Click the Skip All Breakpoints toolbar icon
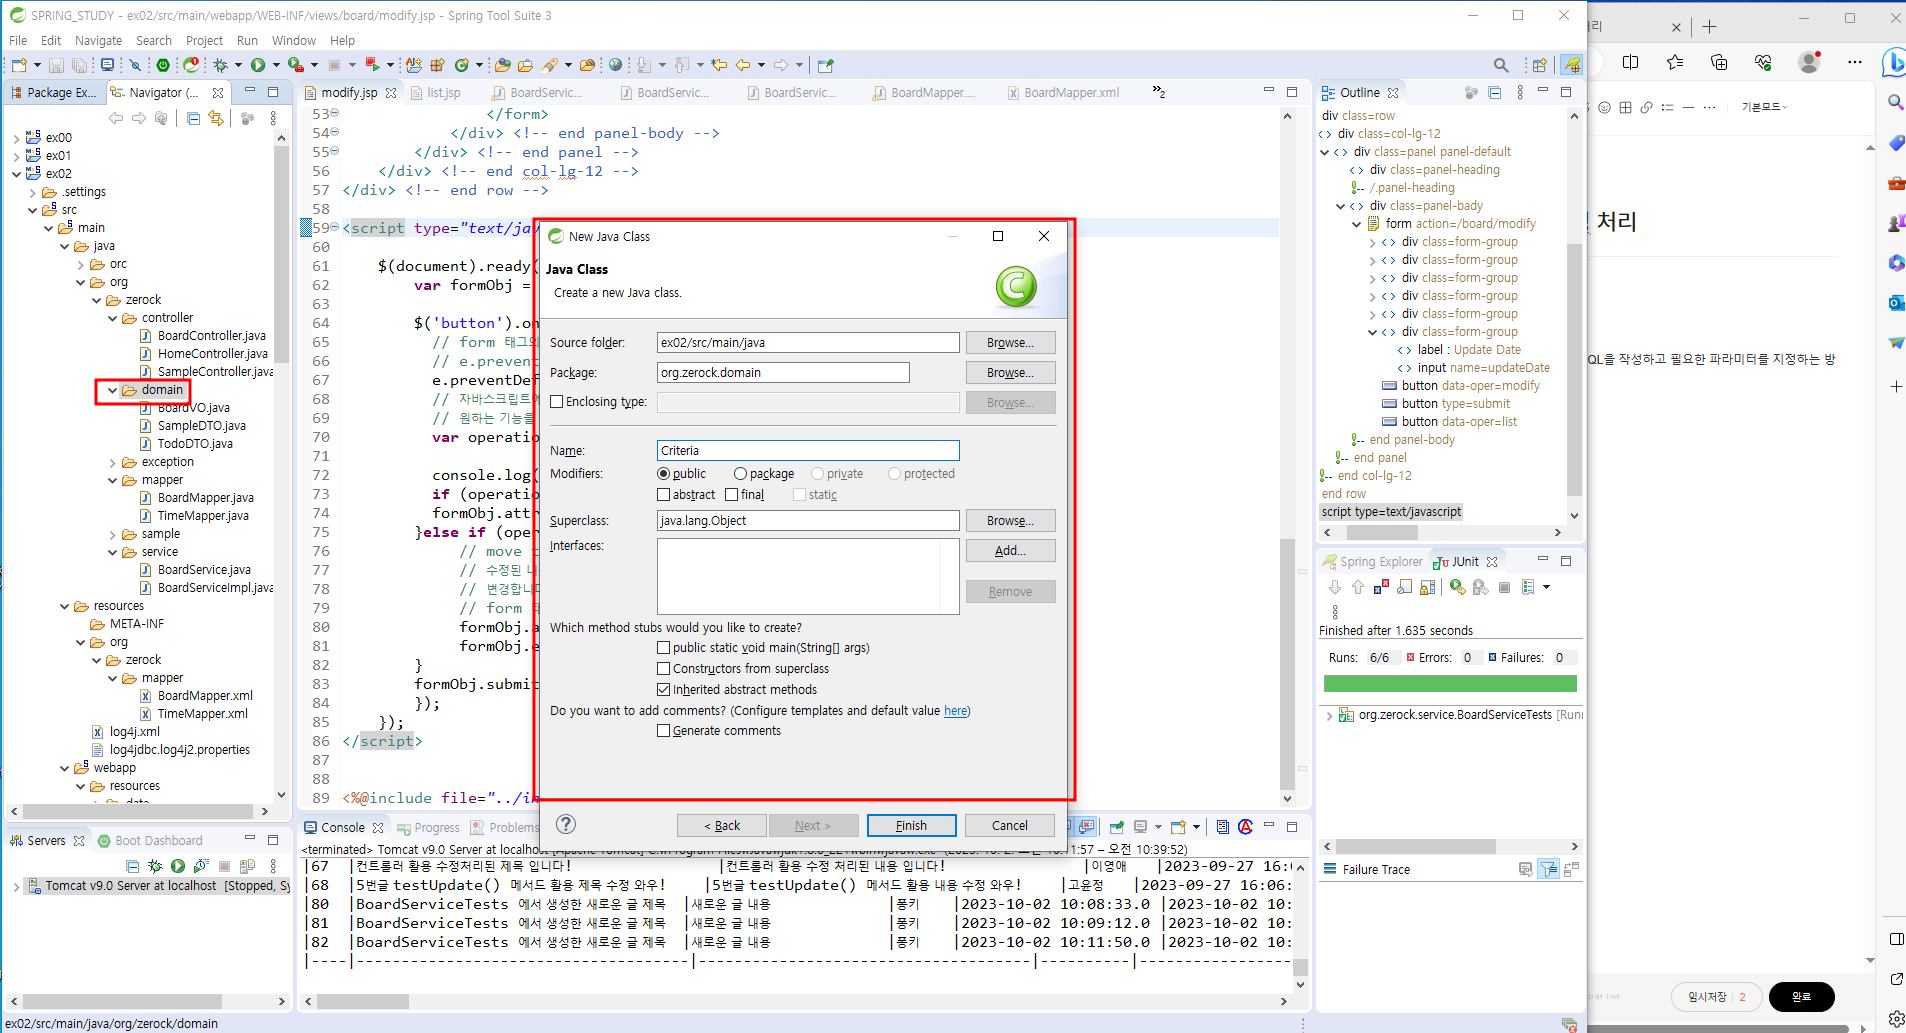The width and height of the screenshot is (1906, 1033). point(135,65)
